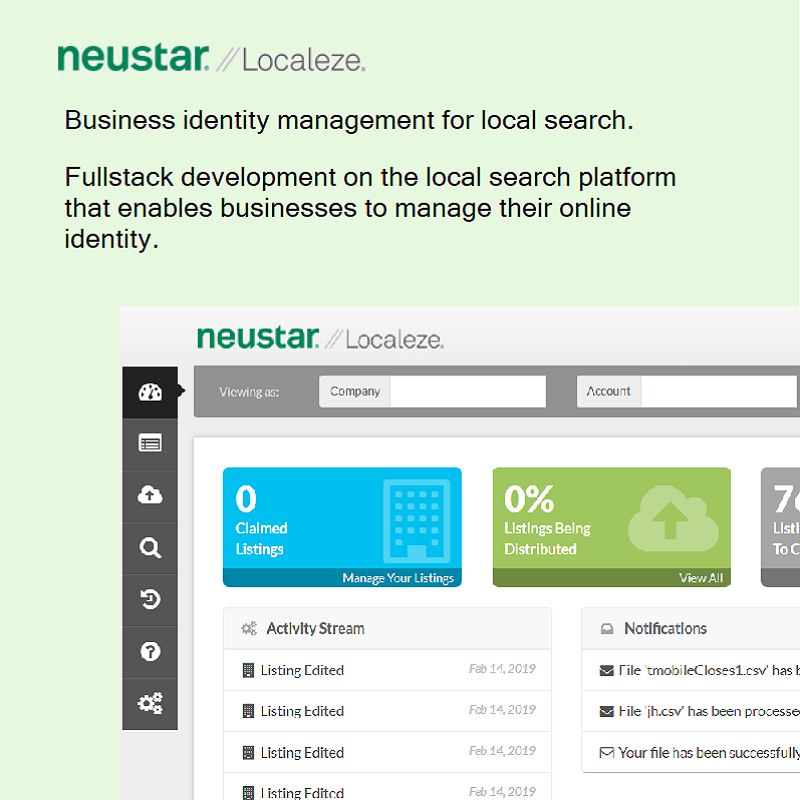Image resolution: width=800 pixels, height=800 pixels.
Task: Select the cloud upload icon in sidebar
Action: tap(150, 495)
